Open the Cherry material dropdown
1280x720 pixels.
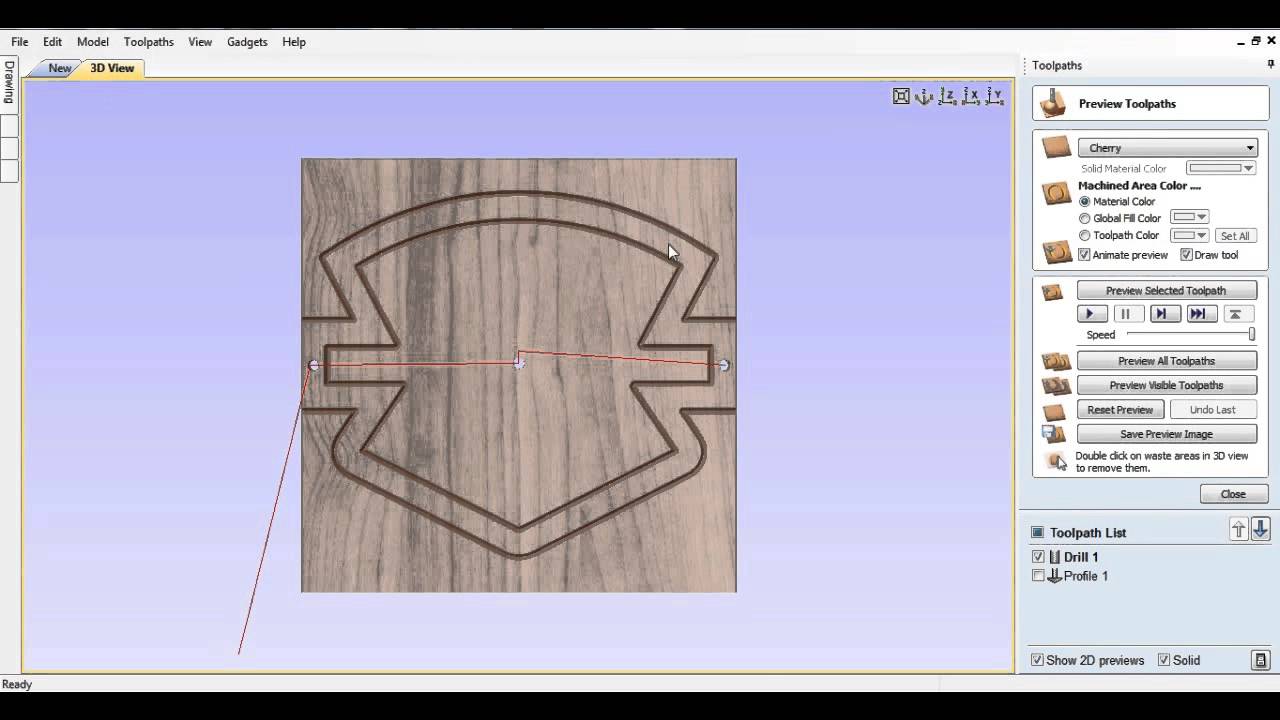click(x=1166, y=148)
